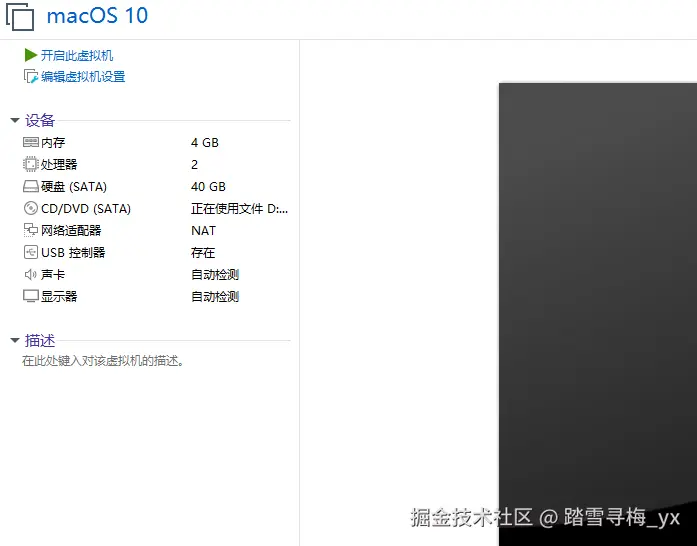Collapse the 描述 section
Screen dimensions: 697x546
pos(15,341)
